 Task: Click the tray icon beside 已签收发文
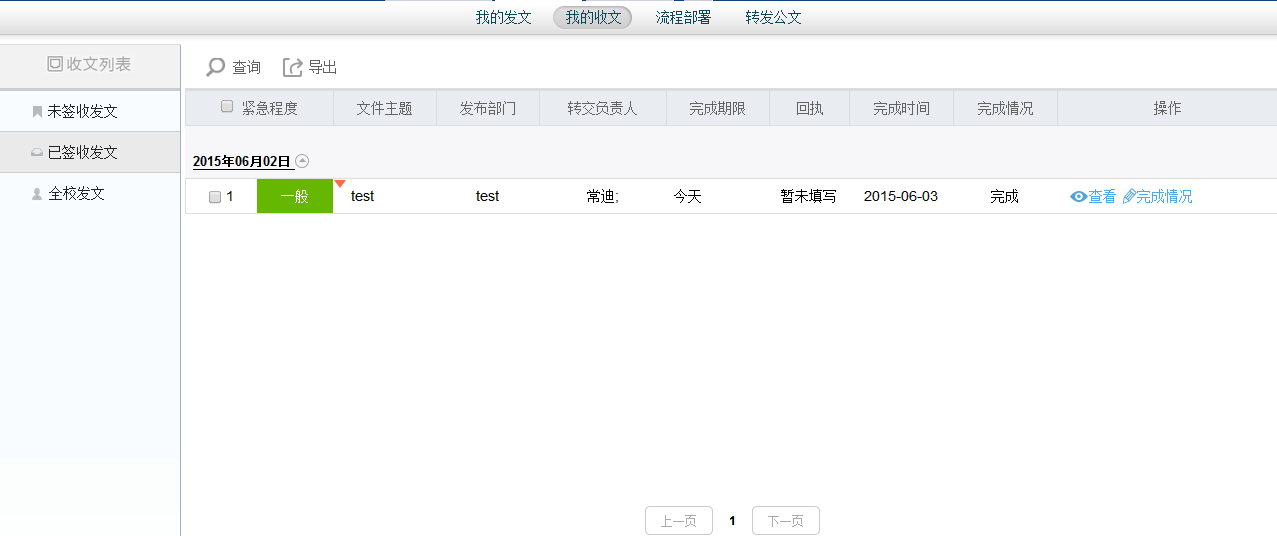(x=37, y=153)
